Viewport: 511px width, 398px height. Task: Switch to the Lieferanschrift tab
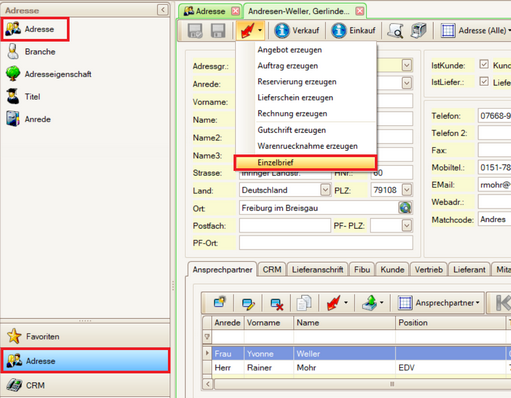click(318, 270)
